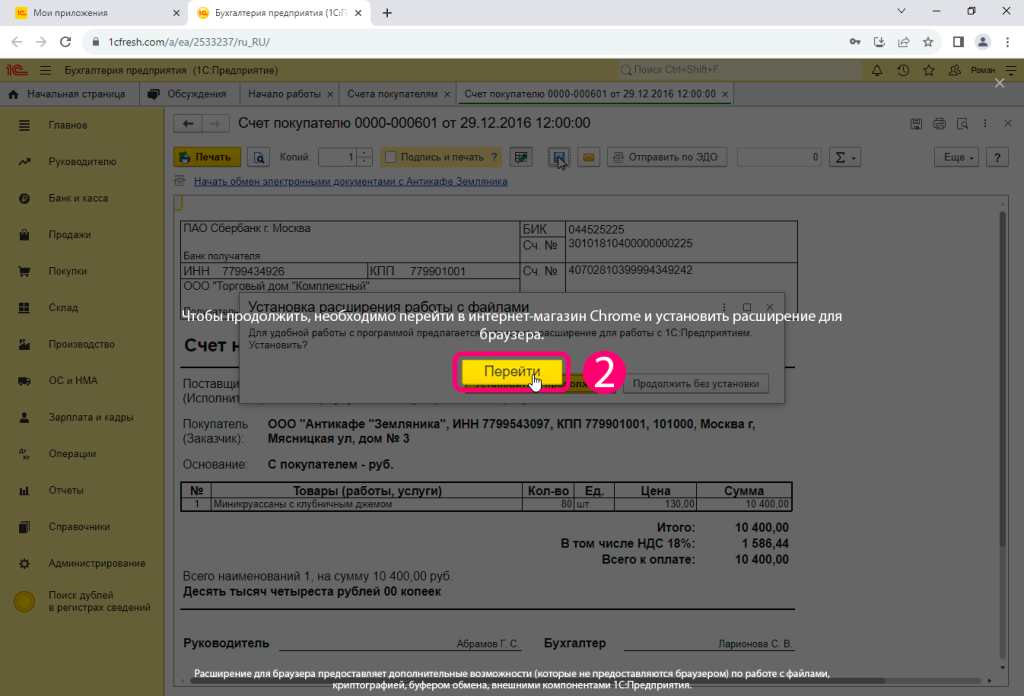
Task: Click the Миникруассаны с клубничным джемом cell
Action: [x=367, y=505]
